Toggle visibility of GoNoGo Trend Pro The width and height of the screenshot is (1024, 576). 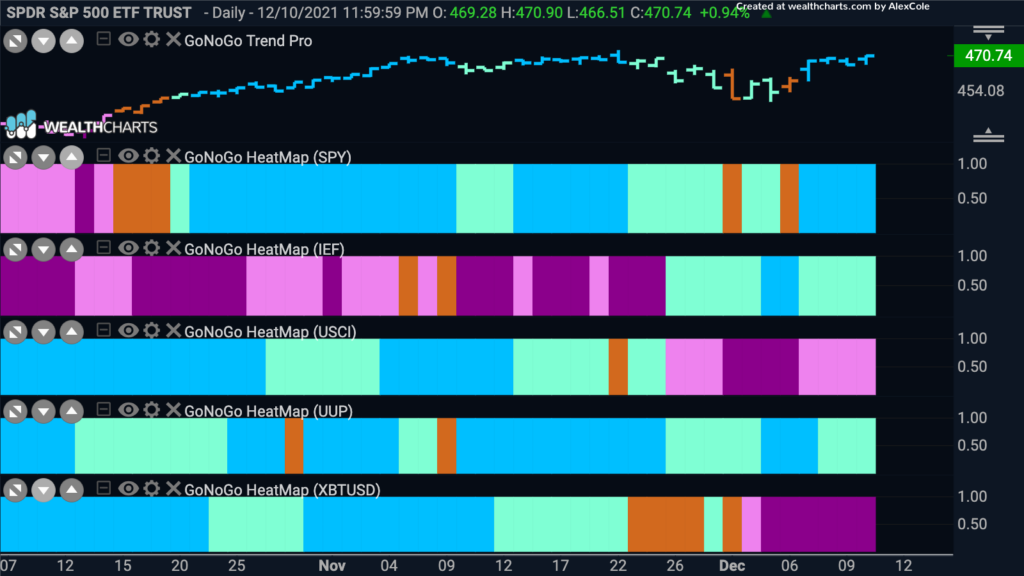coord(128,40)
